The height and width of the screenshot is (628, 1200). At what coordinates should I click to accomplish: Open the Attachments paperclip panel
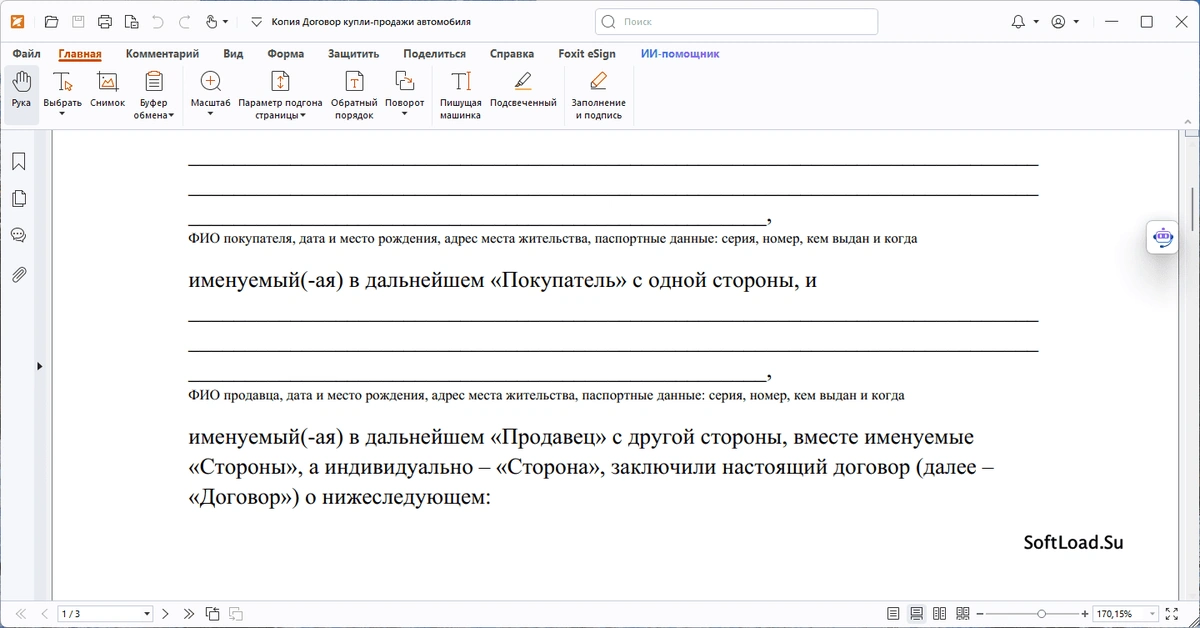point(18,274)
